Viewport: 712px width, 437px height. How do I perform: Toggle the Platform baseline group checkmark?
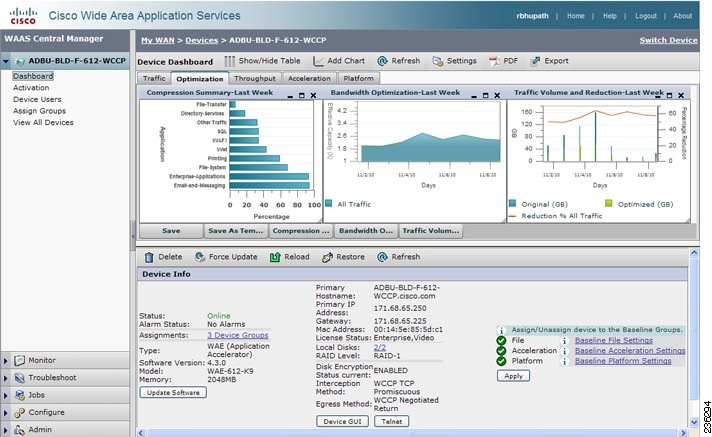[501, 362]
